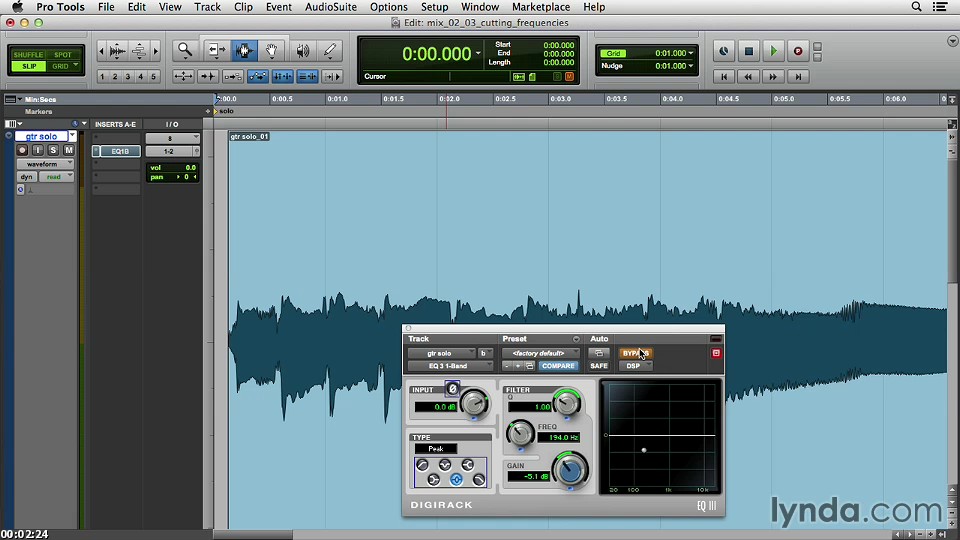Open the DSP format dropdown
This screenshot has height=540, width=960.
636,366
